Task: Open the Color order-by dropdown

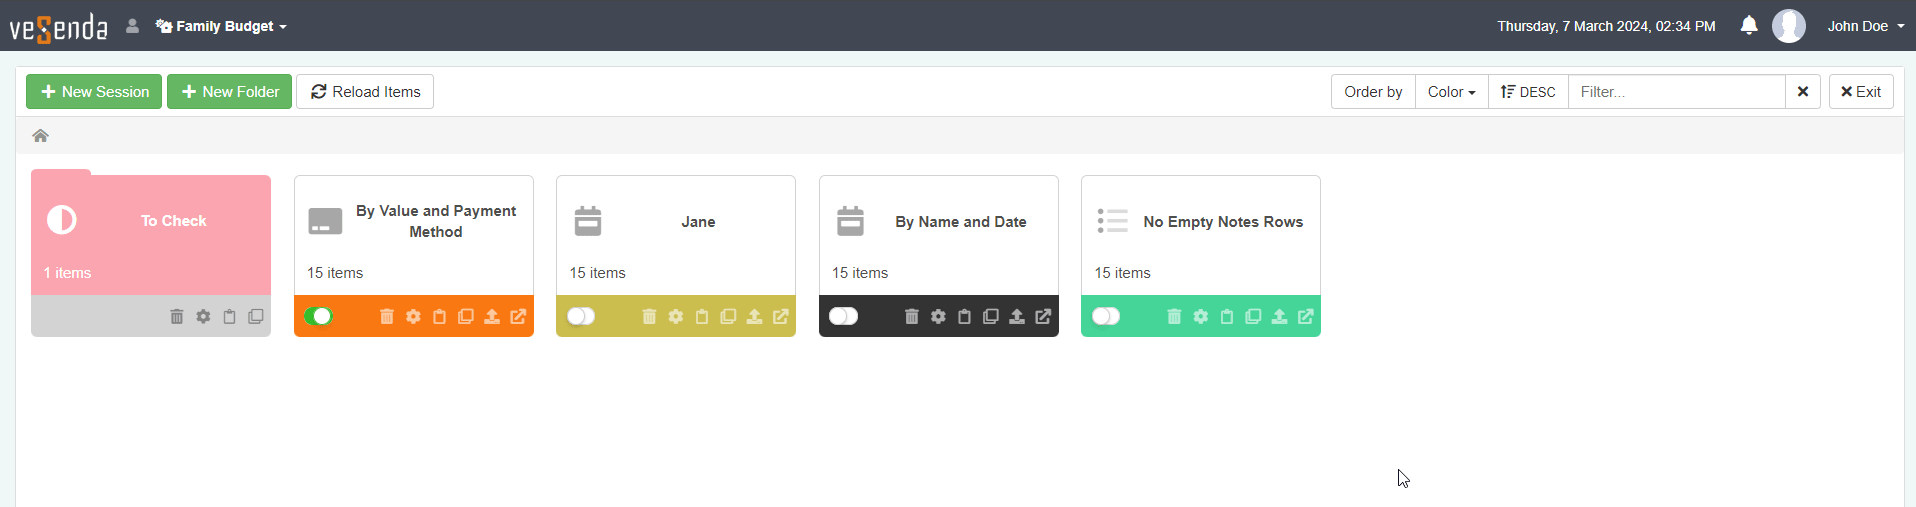Action: tap(1451, 92)
